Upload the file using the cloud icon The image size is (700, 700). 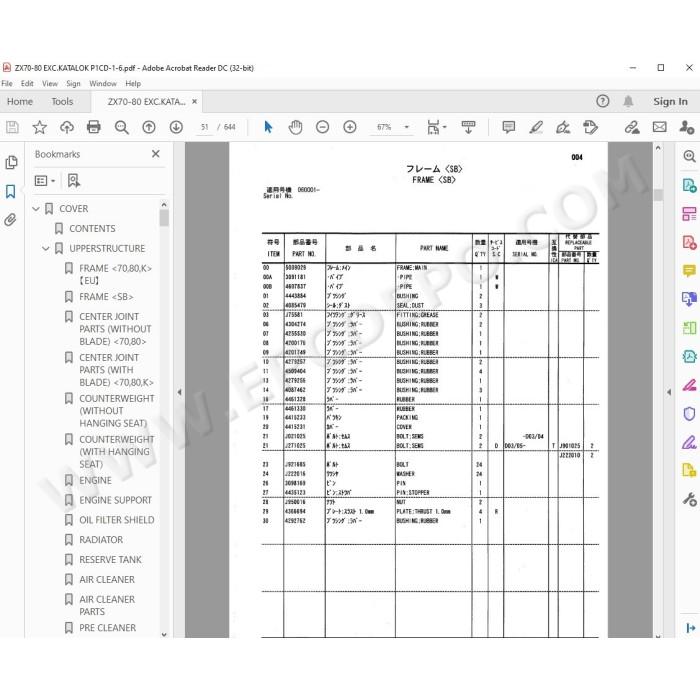click(x=67, y=127)
